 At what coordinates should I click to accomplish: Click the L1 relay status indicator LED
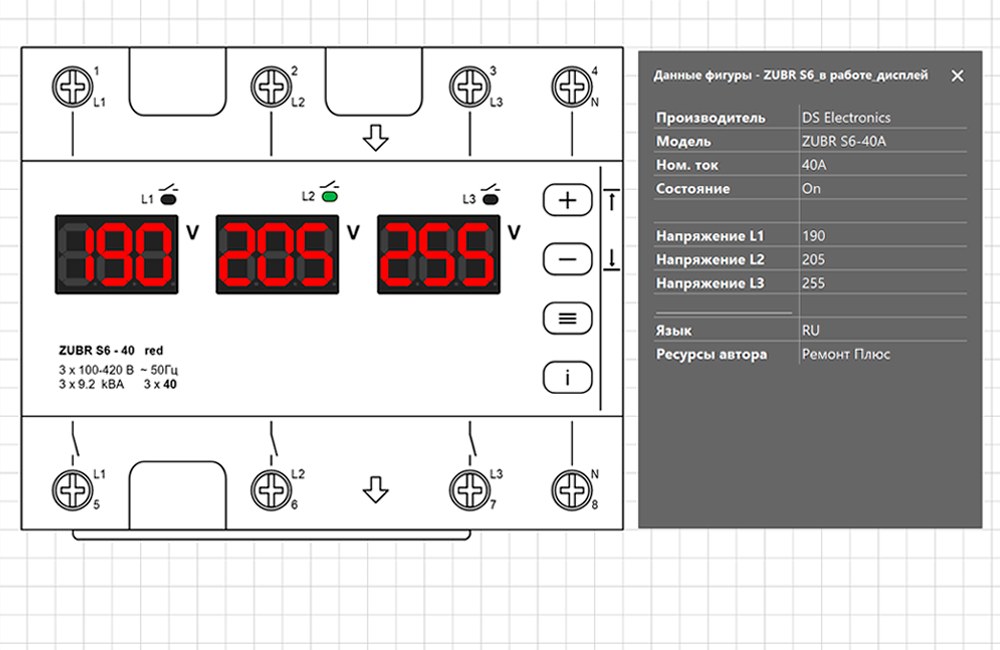tap(168, 198)
